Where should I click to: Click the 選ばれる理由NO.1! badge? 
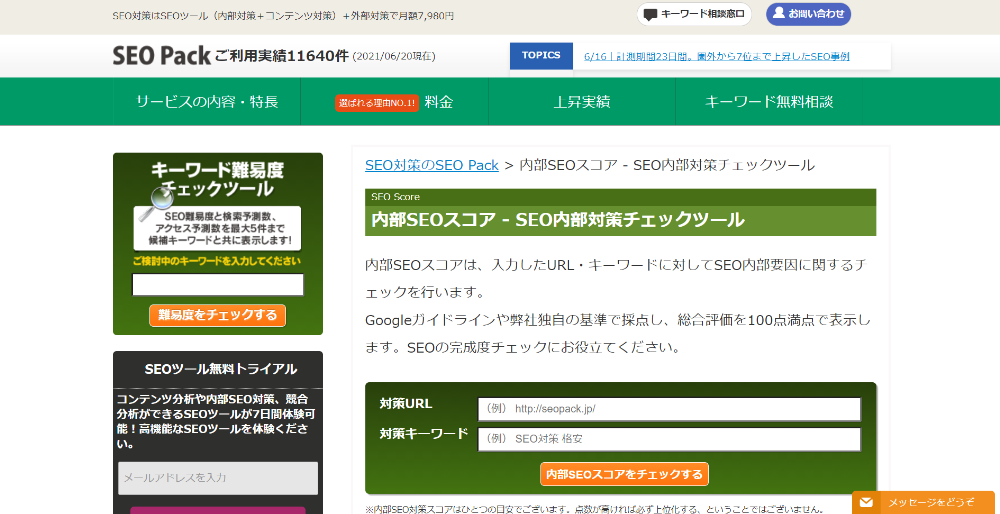pyautogui.click(x=376, y=103)
